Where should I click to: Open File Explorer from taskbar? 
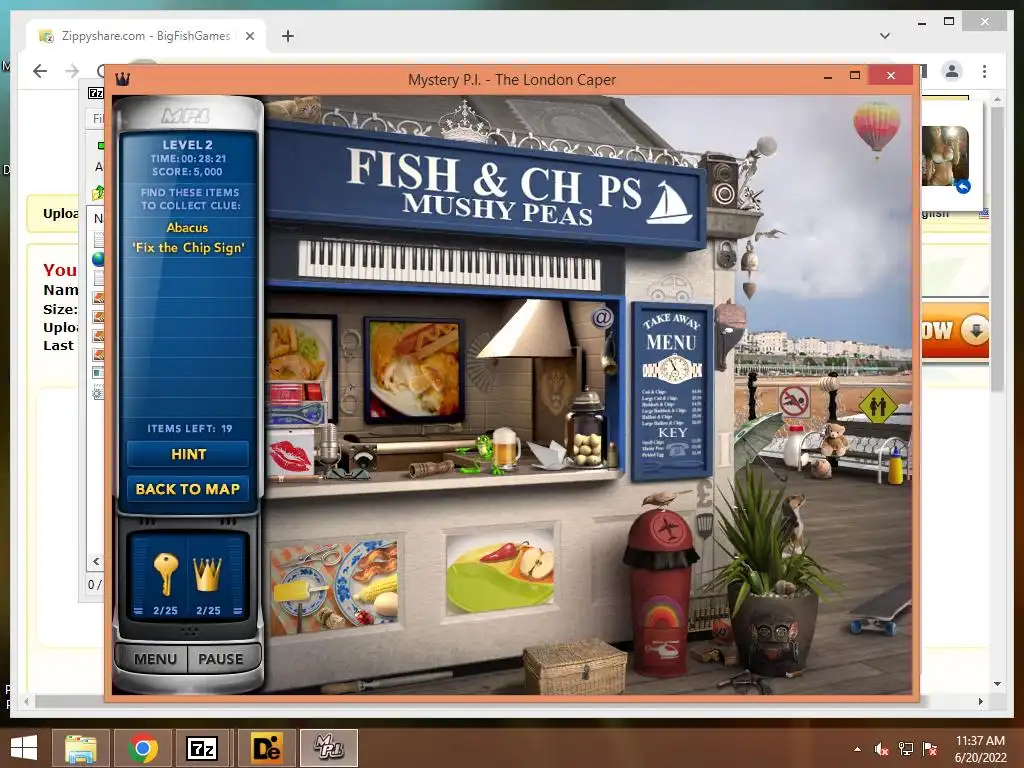click(x=80, y=748)
